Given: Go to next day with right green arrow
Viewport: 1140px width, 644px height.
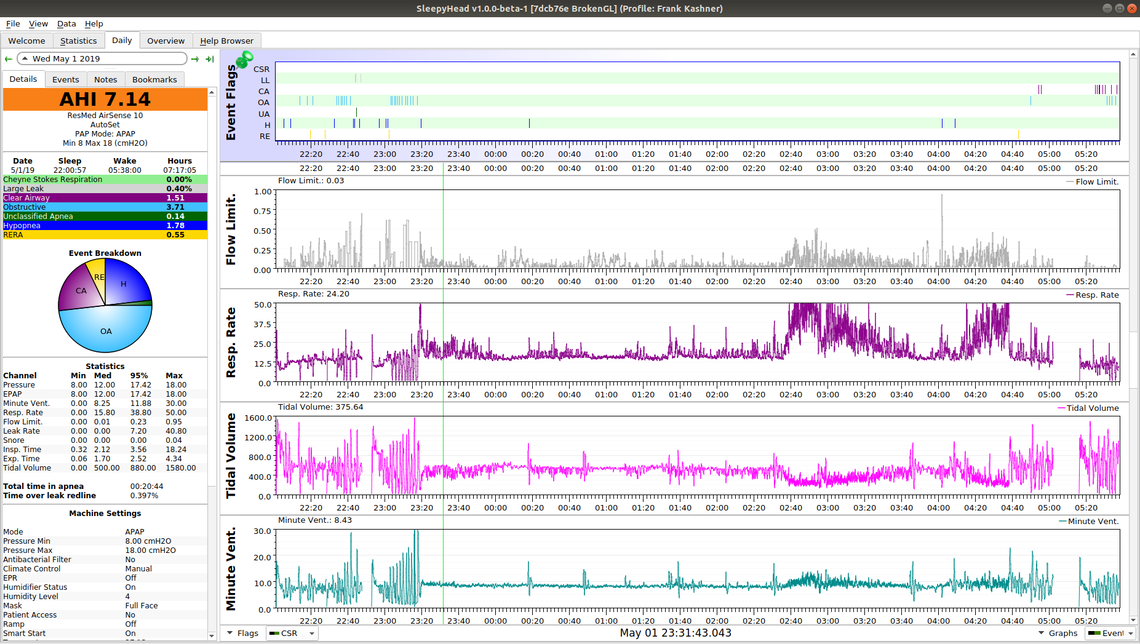Looking at the screenshot, I should point(196,59).
